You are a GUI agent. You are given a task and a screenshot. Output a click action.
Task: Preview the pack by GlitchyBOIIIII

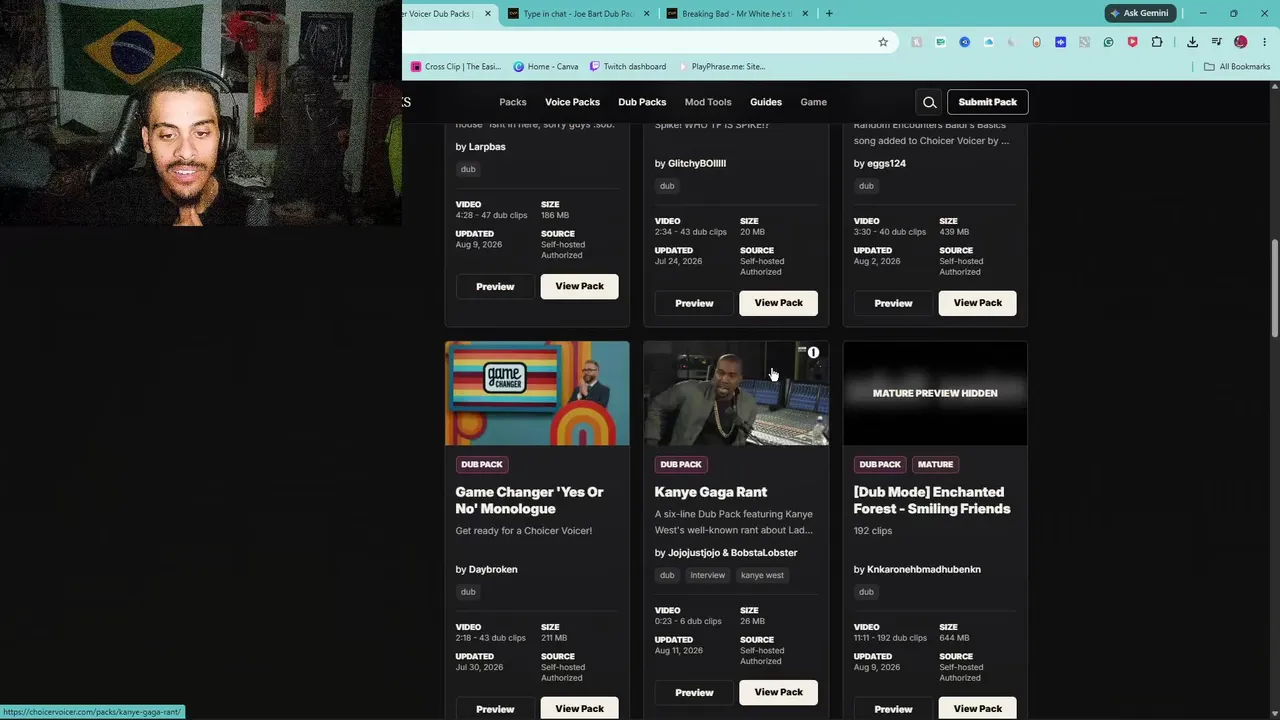pos(694,303)
